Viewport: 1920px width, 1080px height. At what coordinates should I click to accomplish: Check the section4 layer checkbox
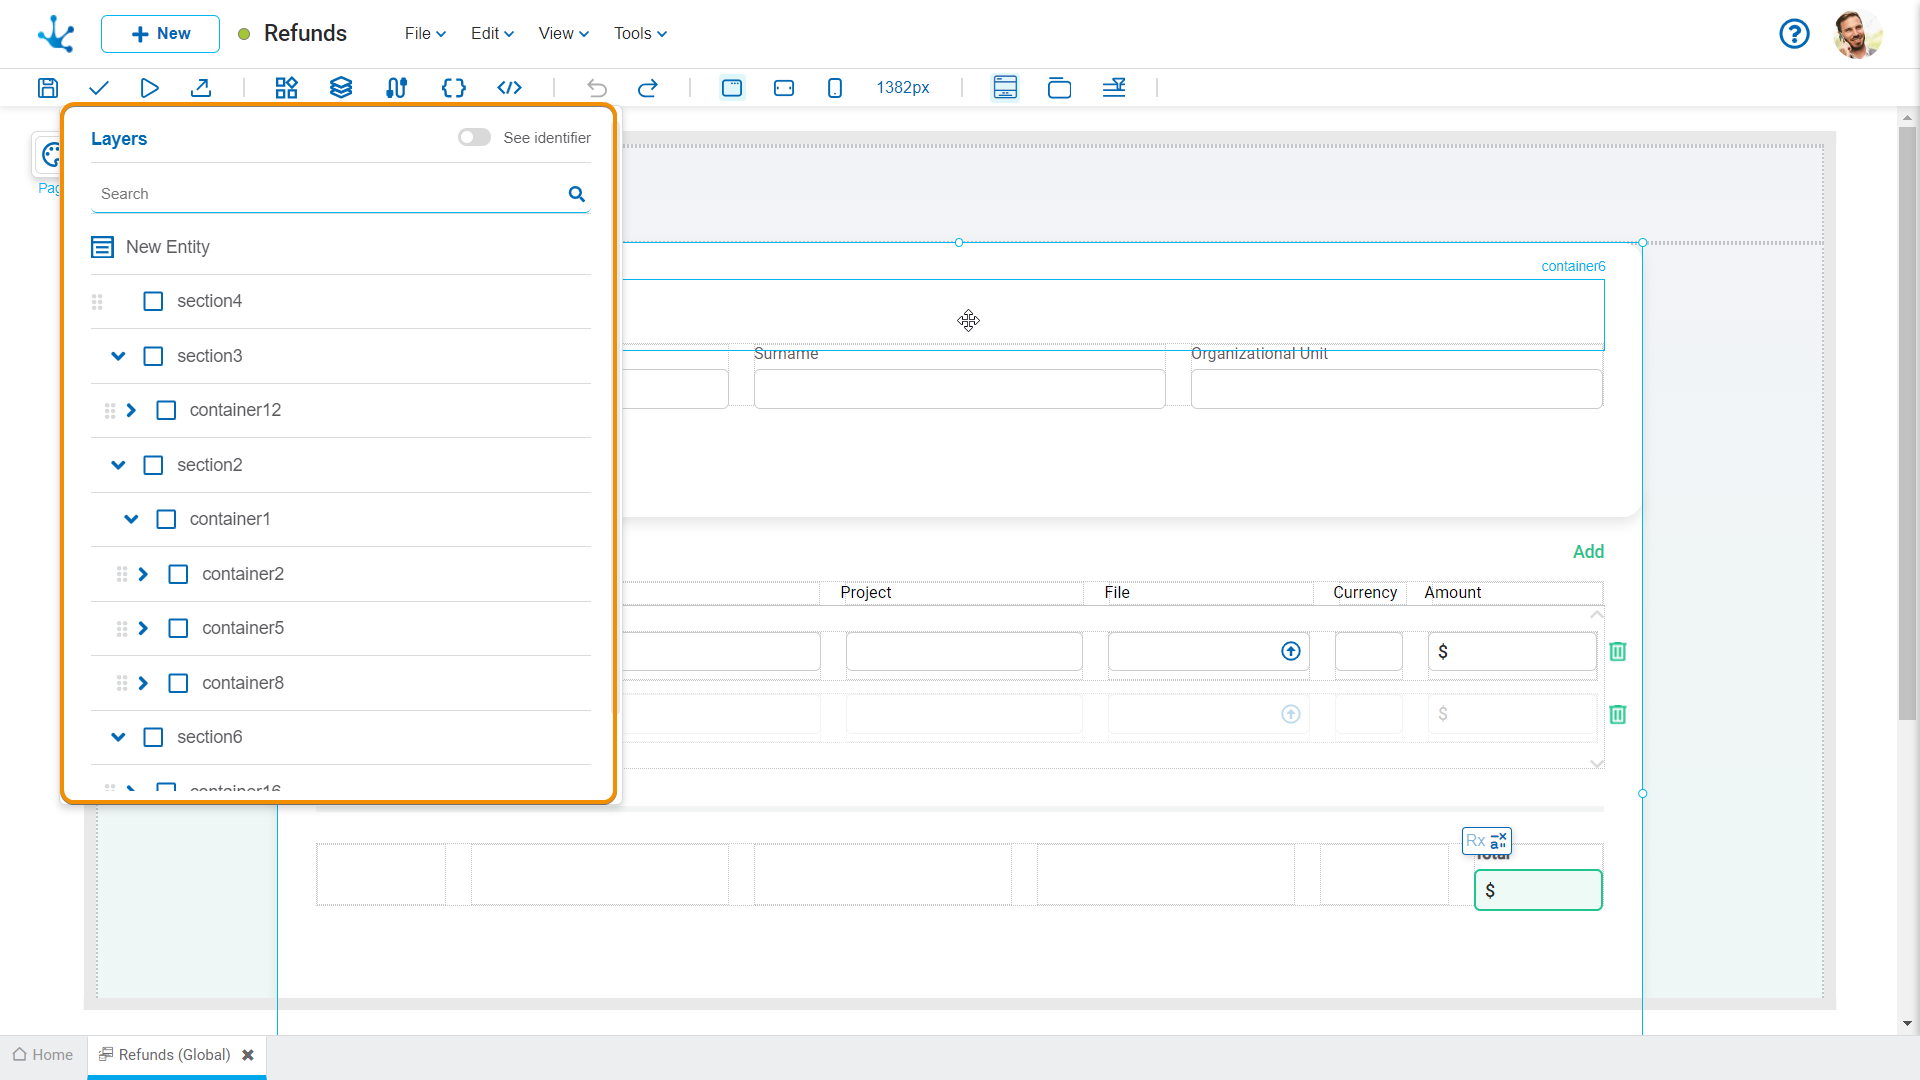click(153, 301)
